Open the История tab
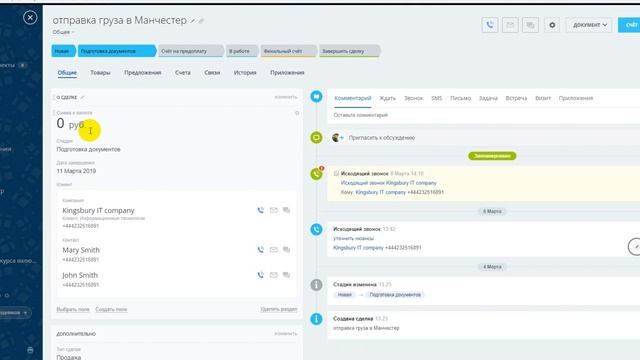This screenshot has height=360, width=640. coord(245,73)
